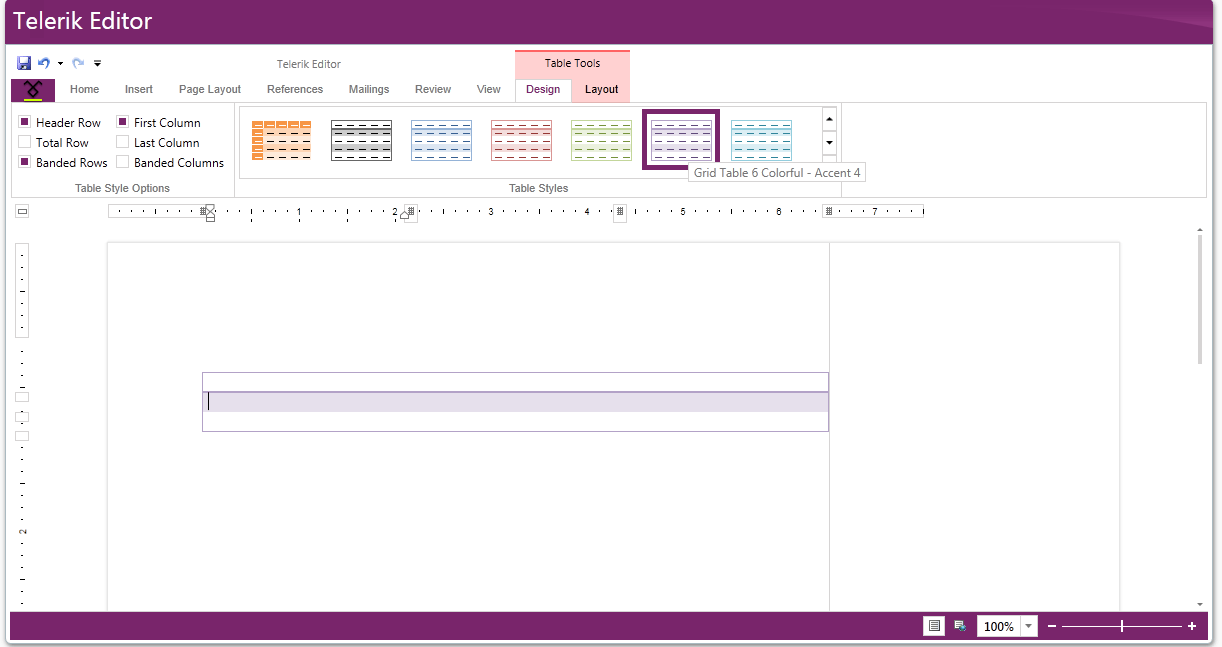Select the orange table style thumbnail
Image resolution: width=1222 pixels, height=647 pixels.
281,139
